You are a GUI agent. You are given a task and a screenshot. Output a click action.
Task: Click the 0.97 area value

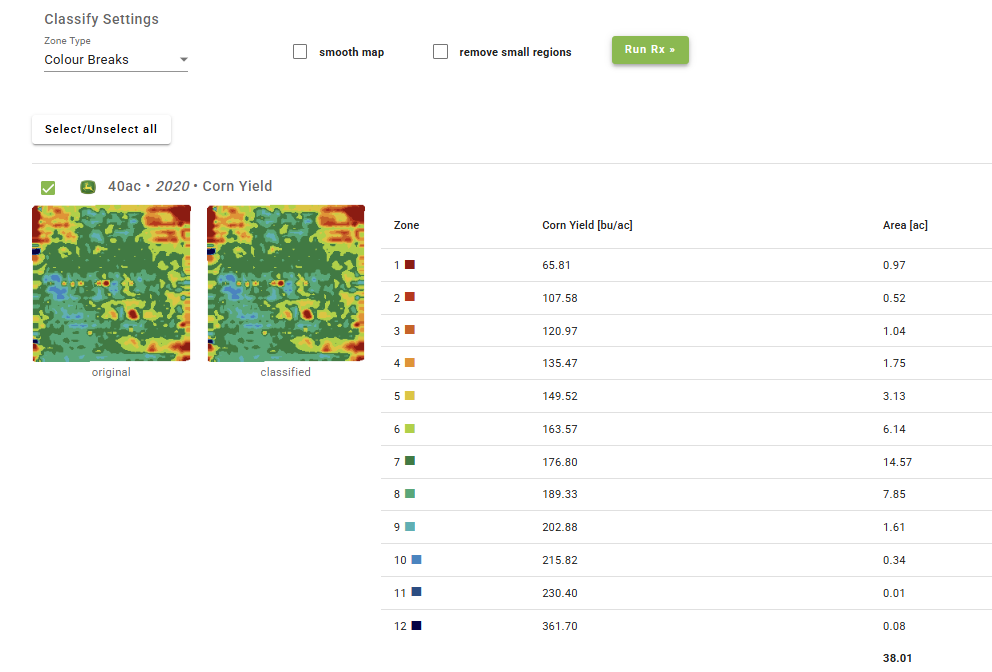894,265
